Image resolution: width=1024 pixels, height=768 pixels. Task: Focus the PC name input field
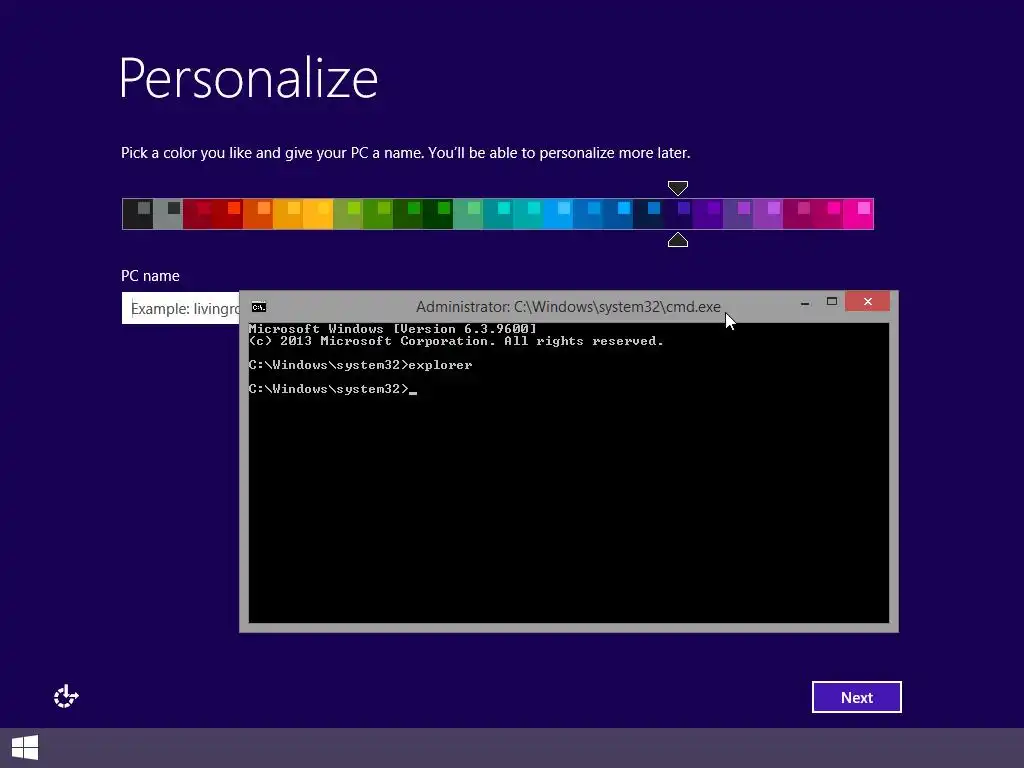click(180, 308)
